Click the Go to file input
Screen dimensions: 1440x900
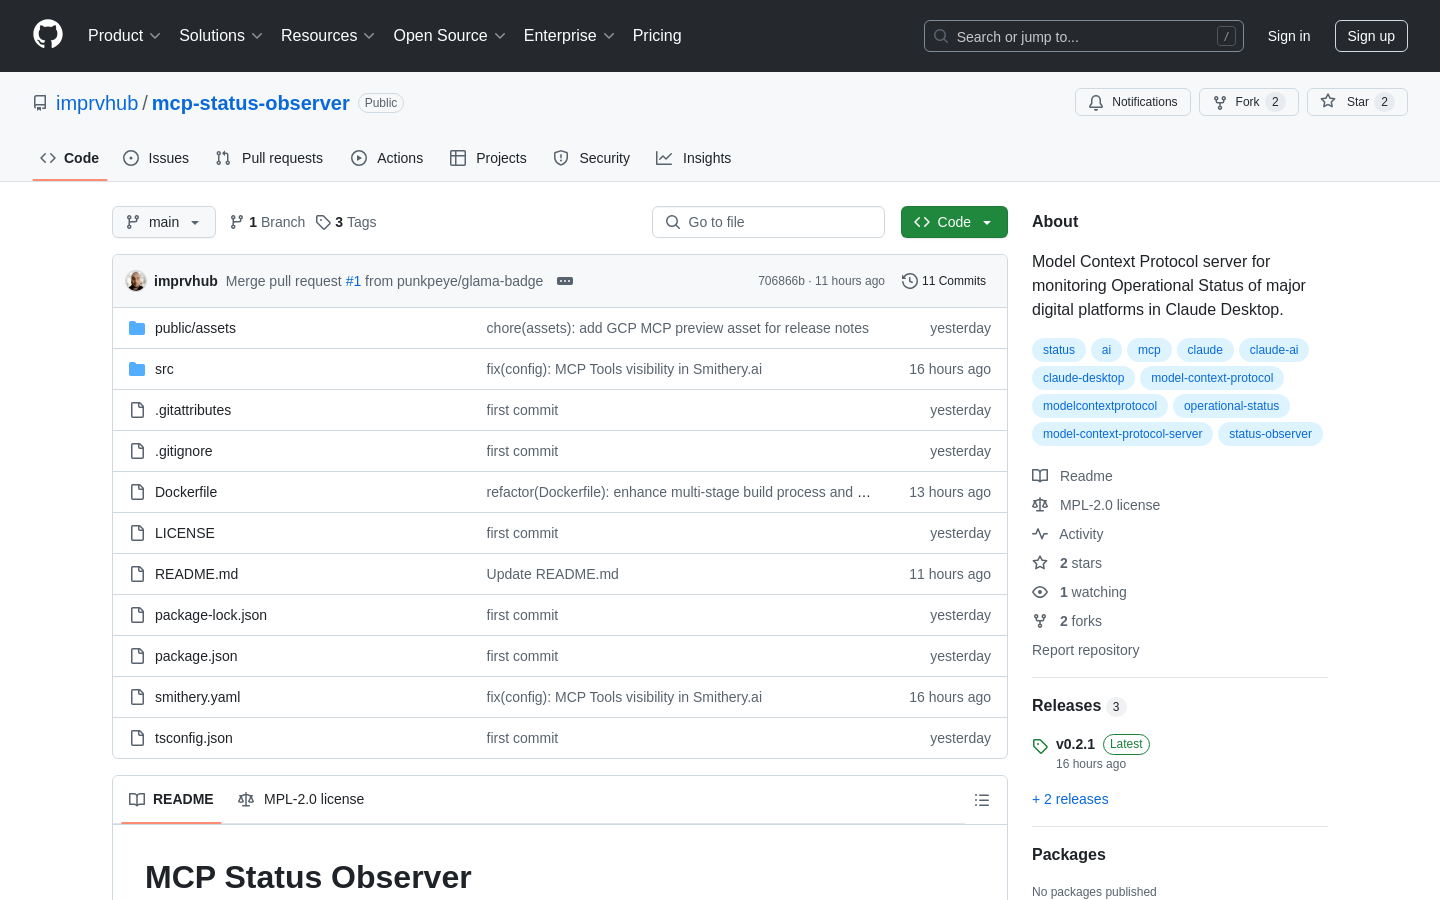tap(768, 222)
